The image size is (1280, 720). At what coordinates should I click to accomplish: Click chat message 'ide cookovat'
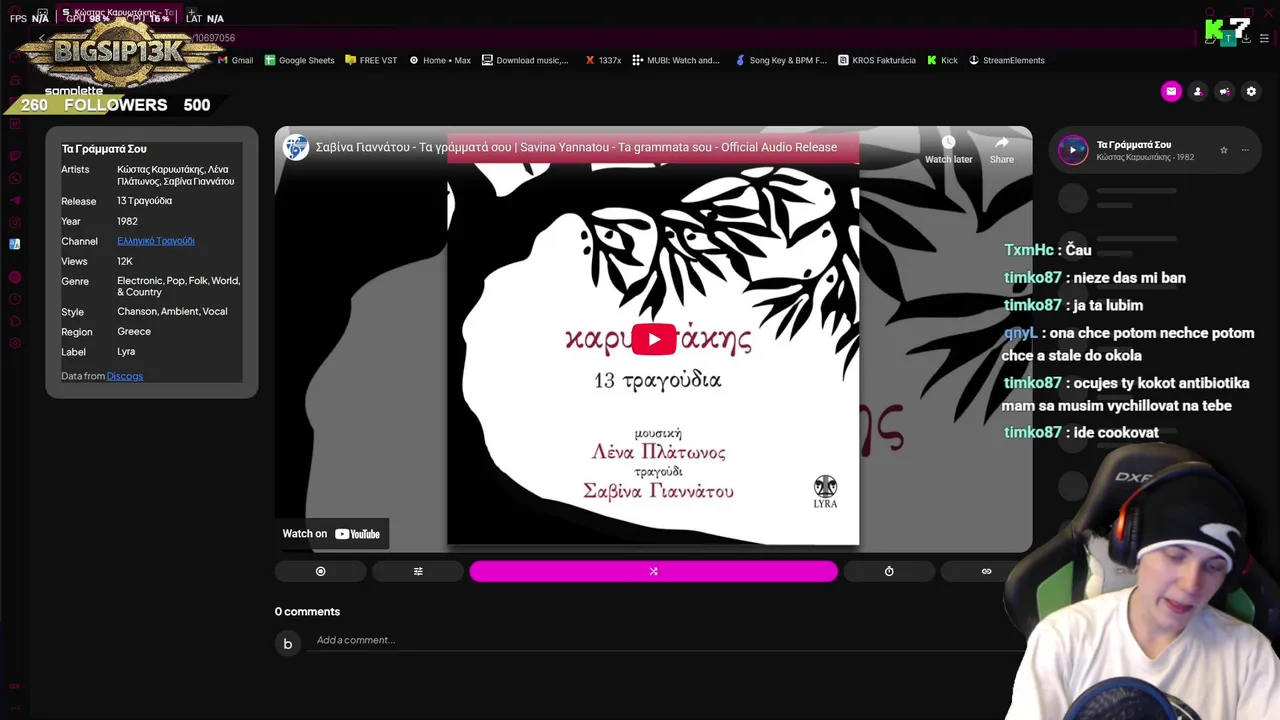point(1116,433)
